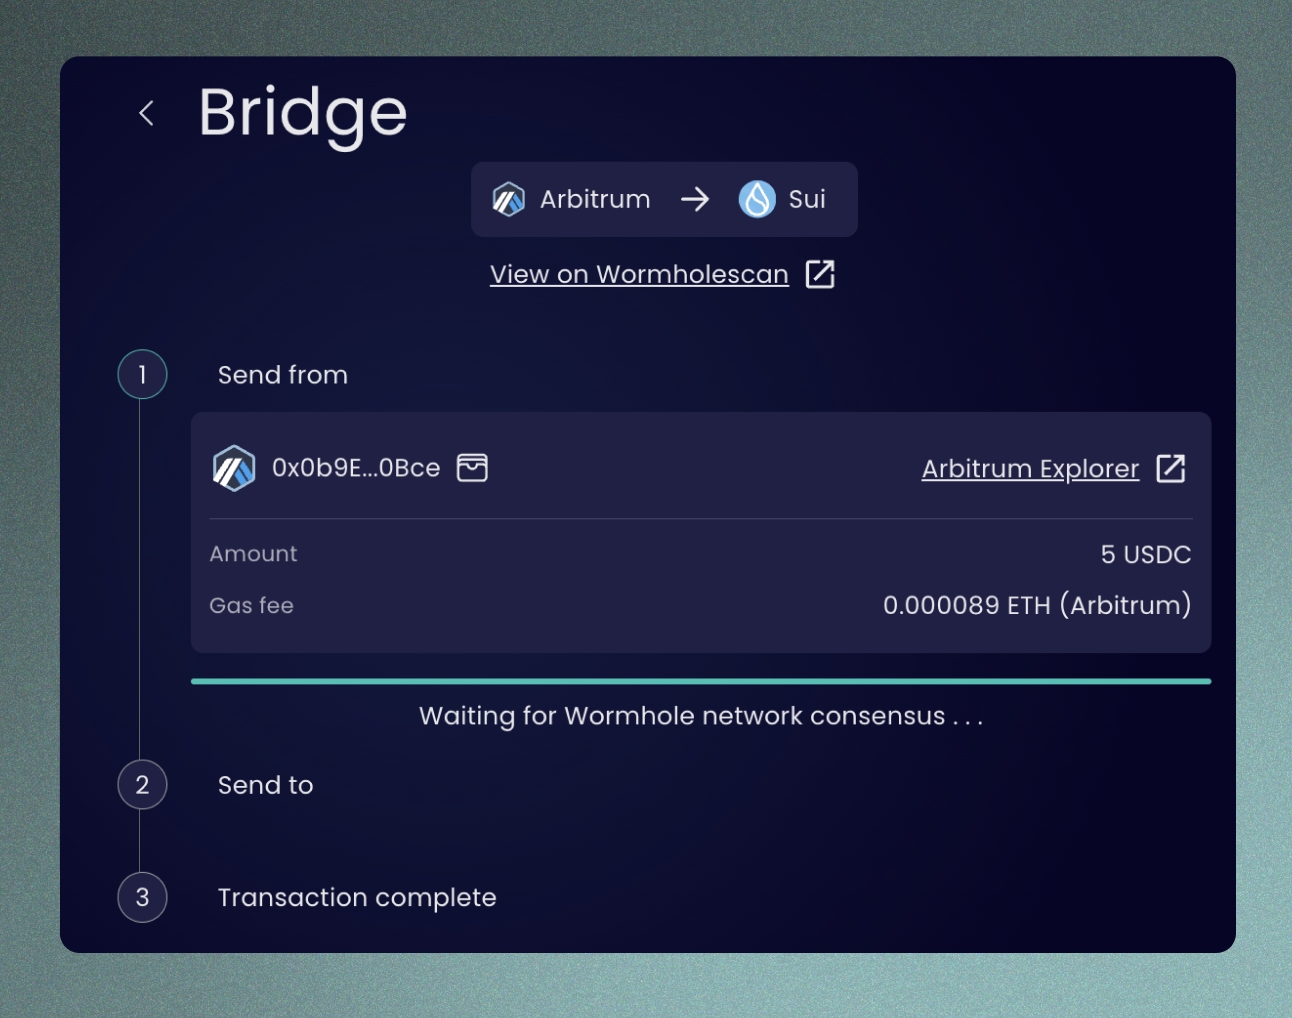Click the 0.000089 ETH gas fee value

(x=1036, y=605)
